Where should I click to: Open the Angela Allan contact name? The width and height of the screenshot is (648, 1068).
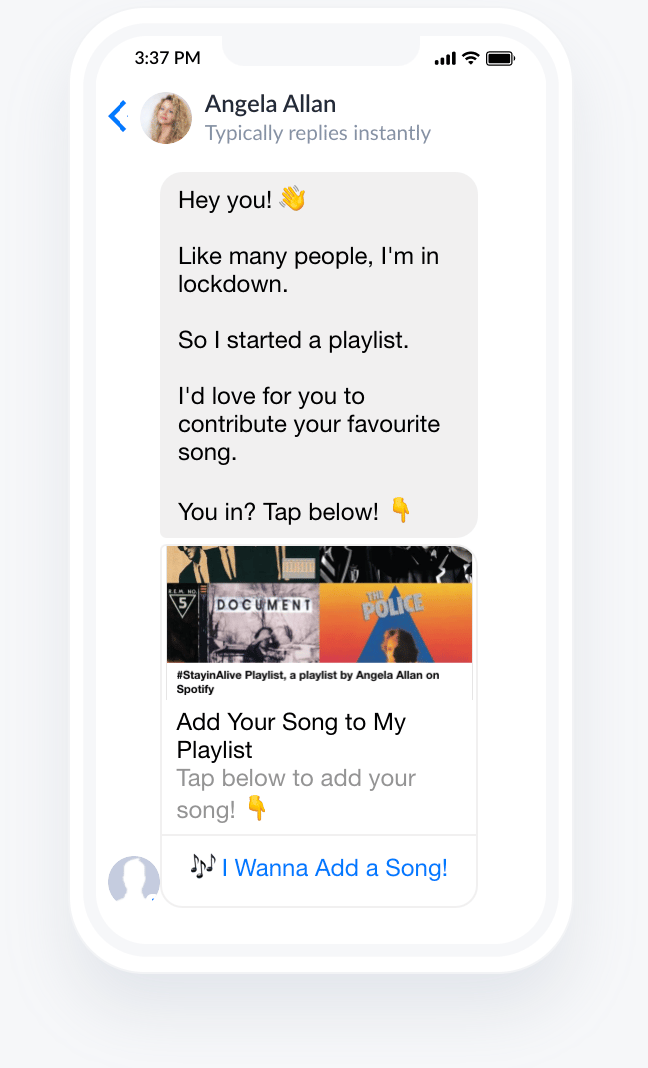(x=271, y=104)
